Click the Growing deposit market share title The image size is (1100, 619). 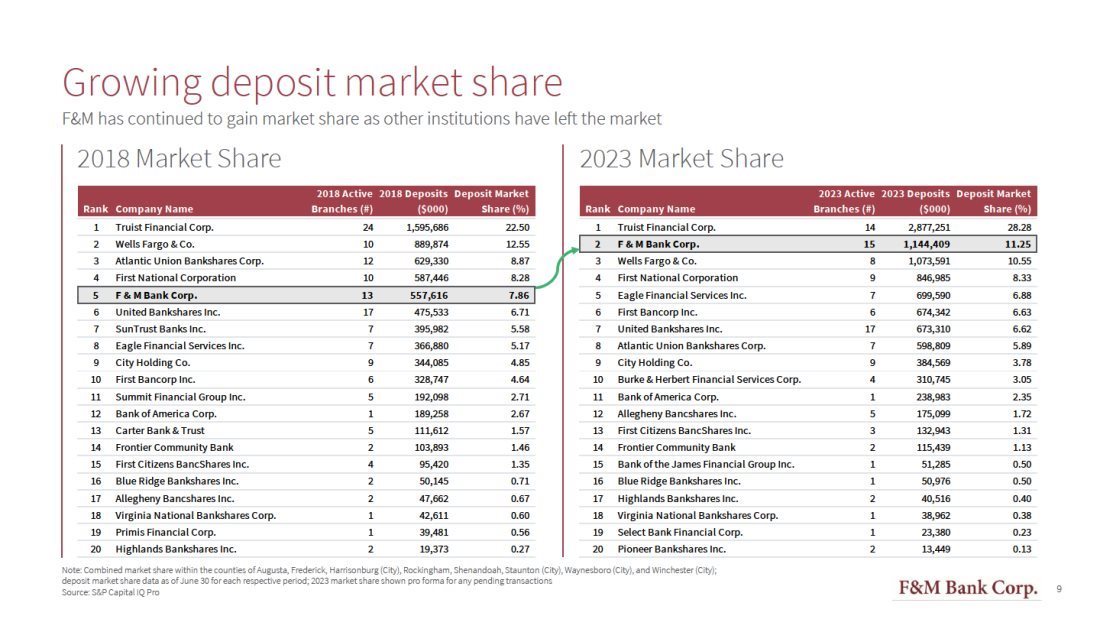point(312,83)
